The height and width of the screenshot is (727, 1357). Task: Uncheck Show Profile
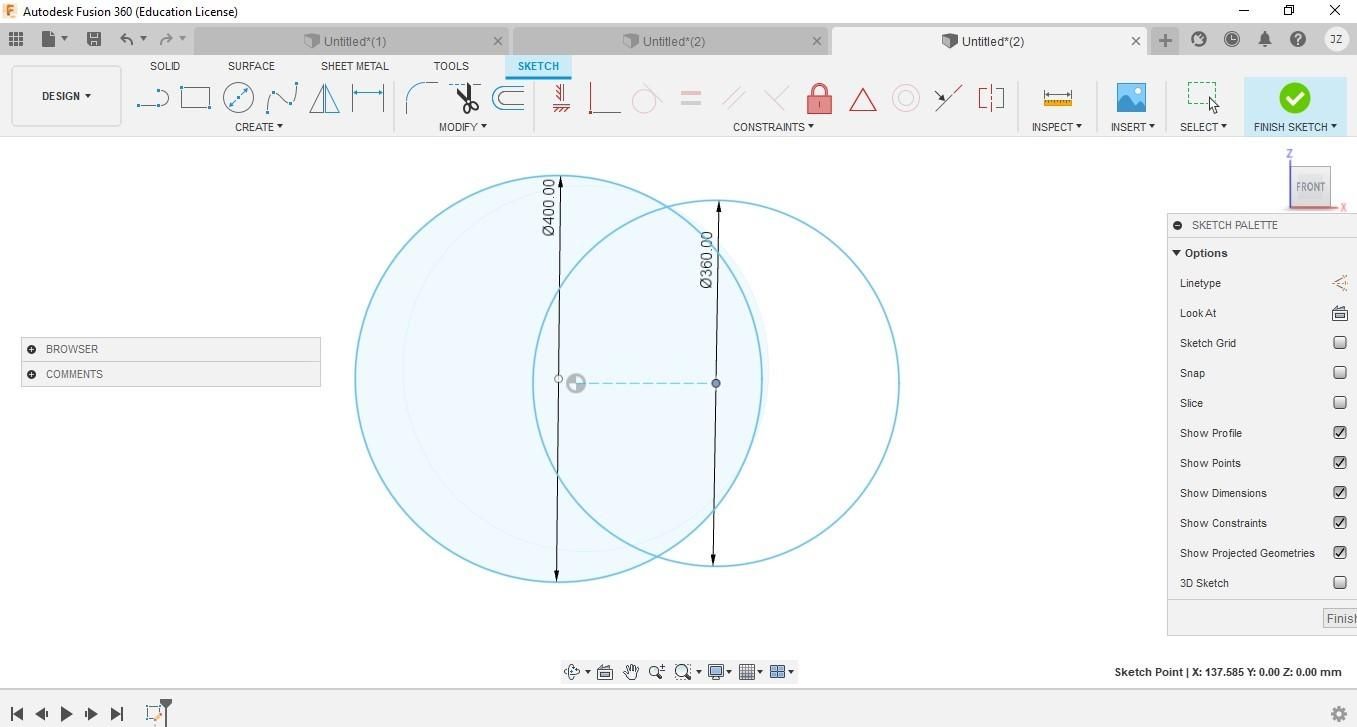click(x=1340, y=433)
